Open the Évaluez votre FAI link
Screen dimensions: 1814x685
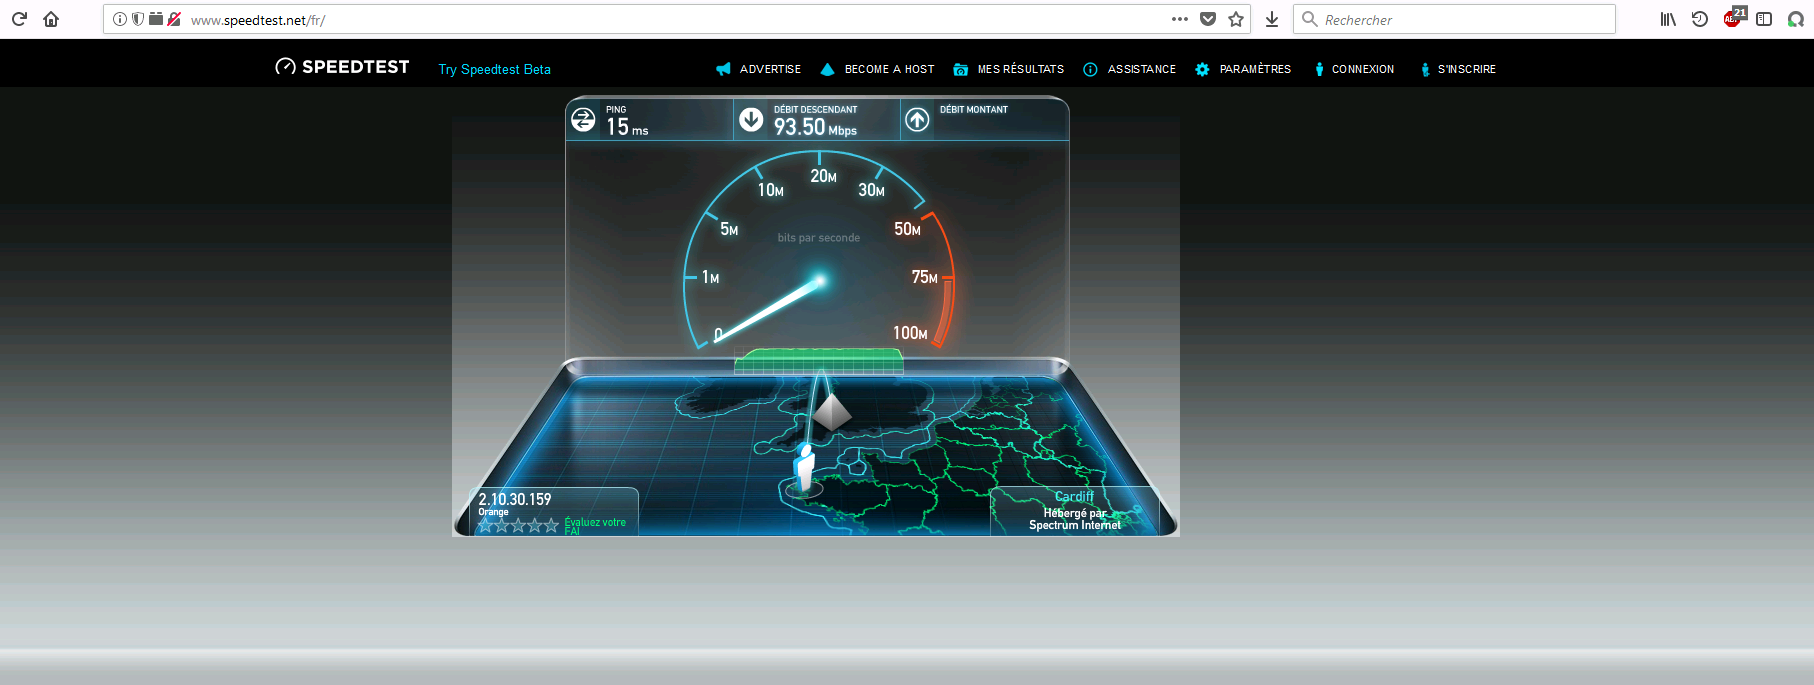click(595, 526)
